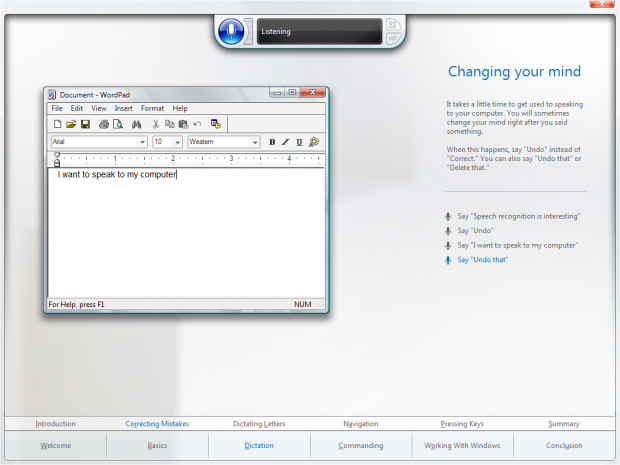Open Print Preview from the toolbar
620x465 pixels.
pos(118,124)
